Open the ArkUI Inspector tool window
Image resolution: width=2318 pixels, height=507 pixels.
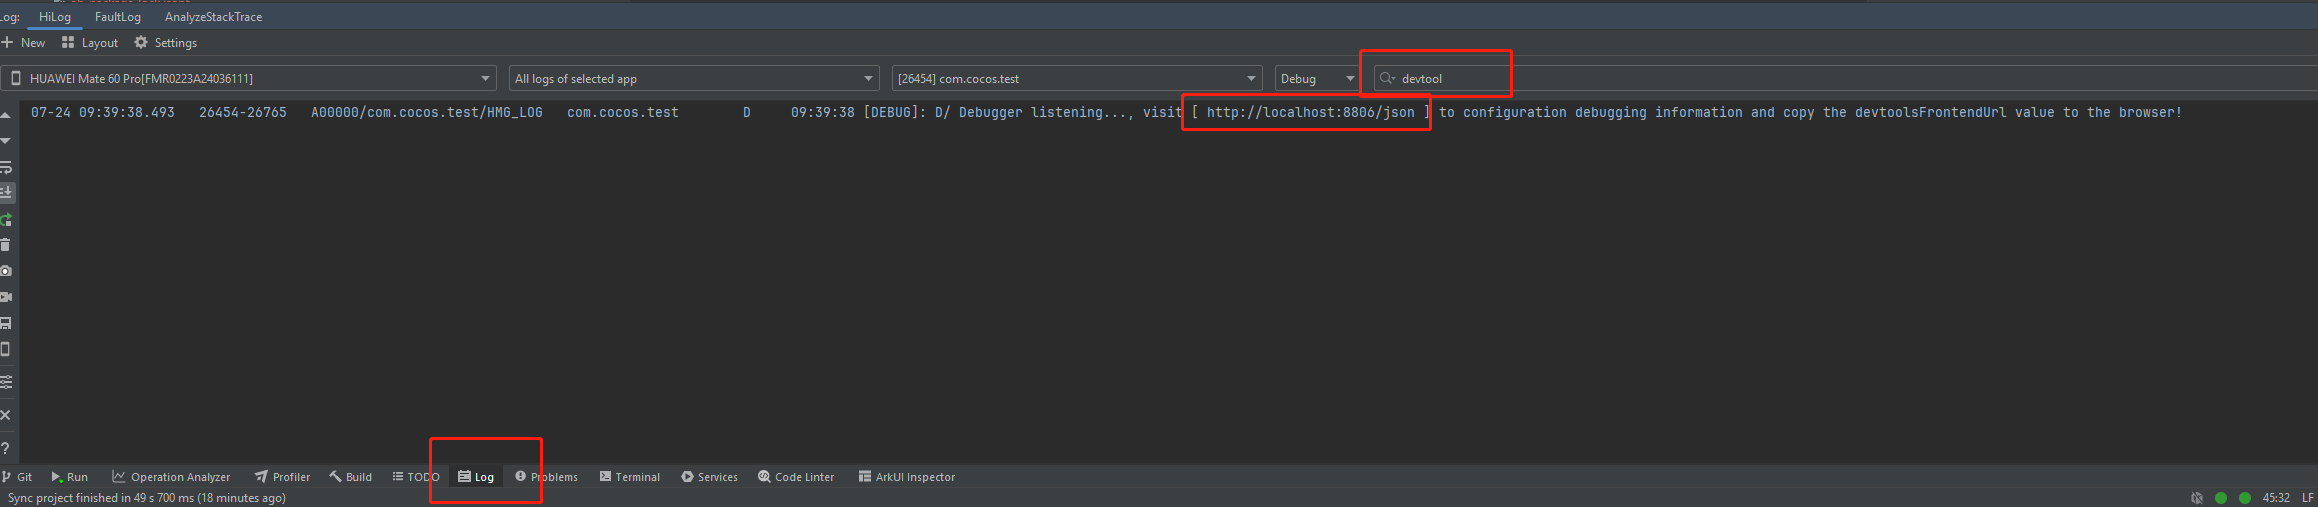pos(907,477)
